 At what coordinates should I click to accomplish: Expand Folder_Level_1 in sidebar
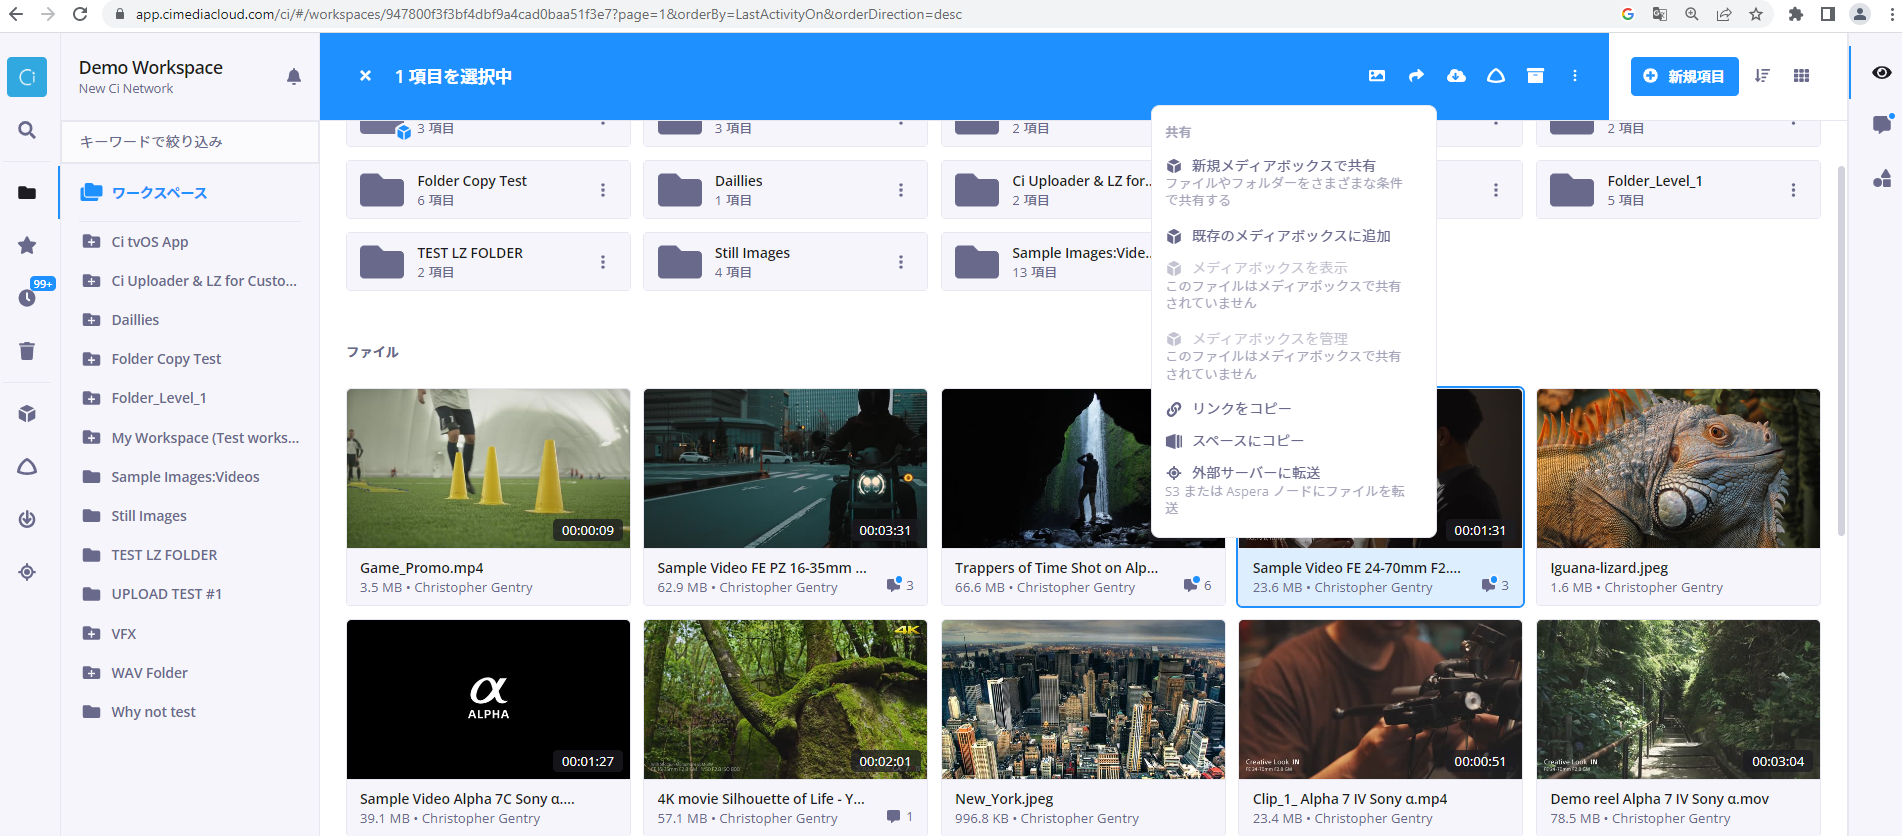coord(91,398)
